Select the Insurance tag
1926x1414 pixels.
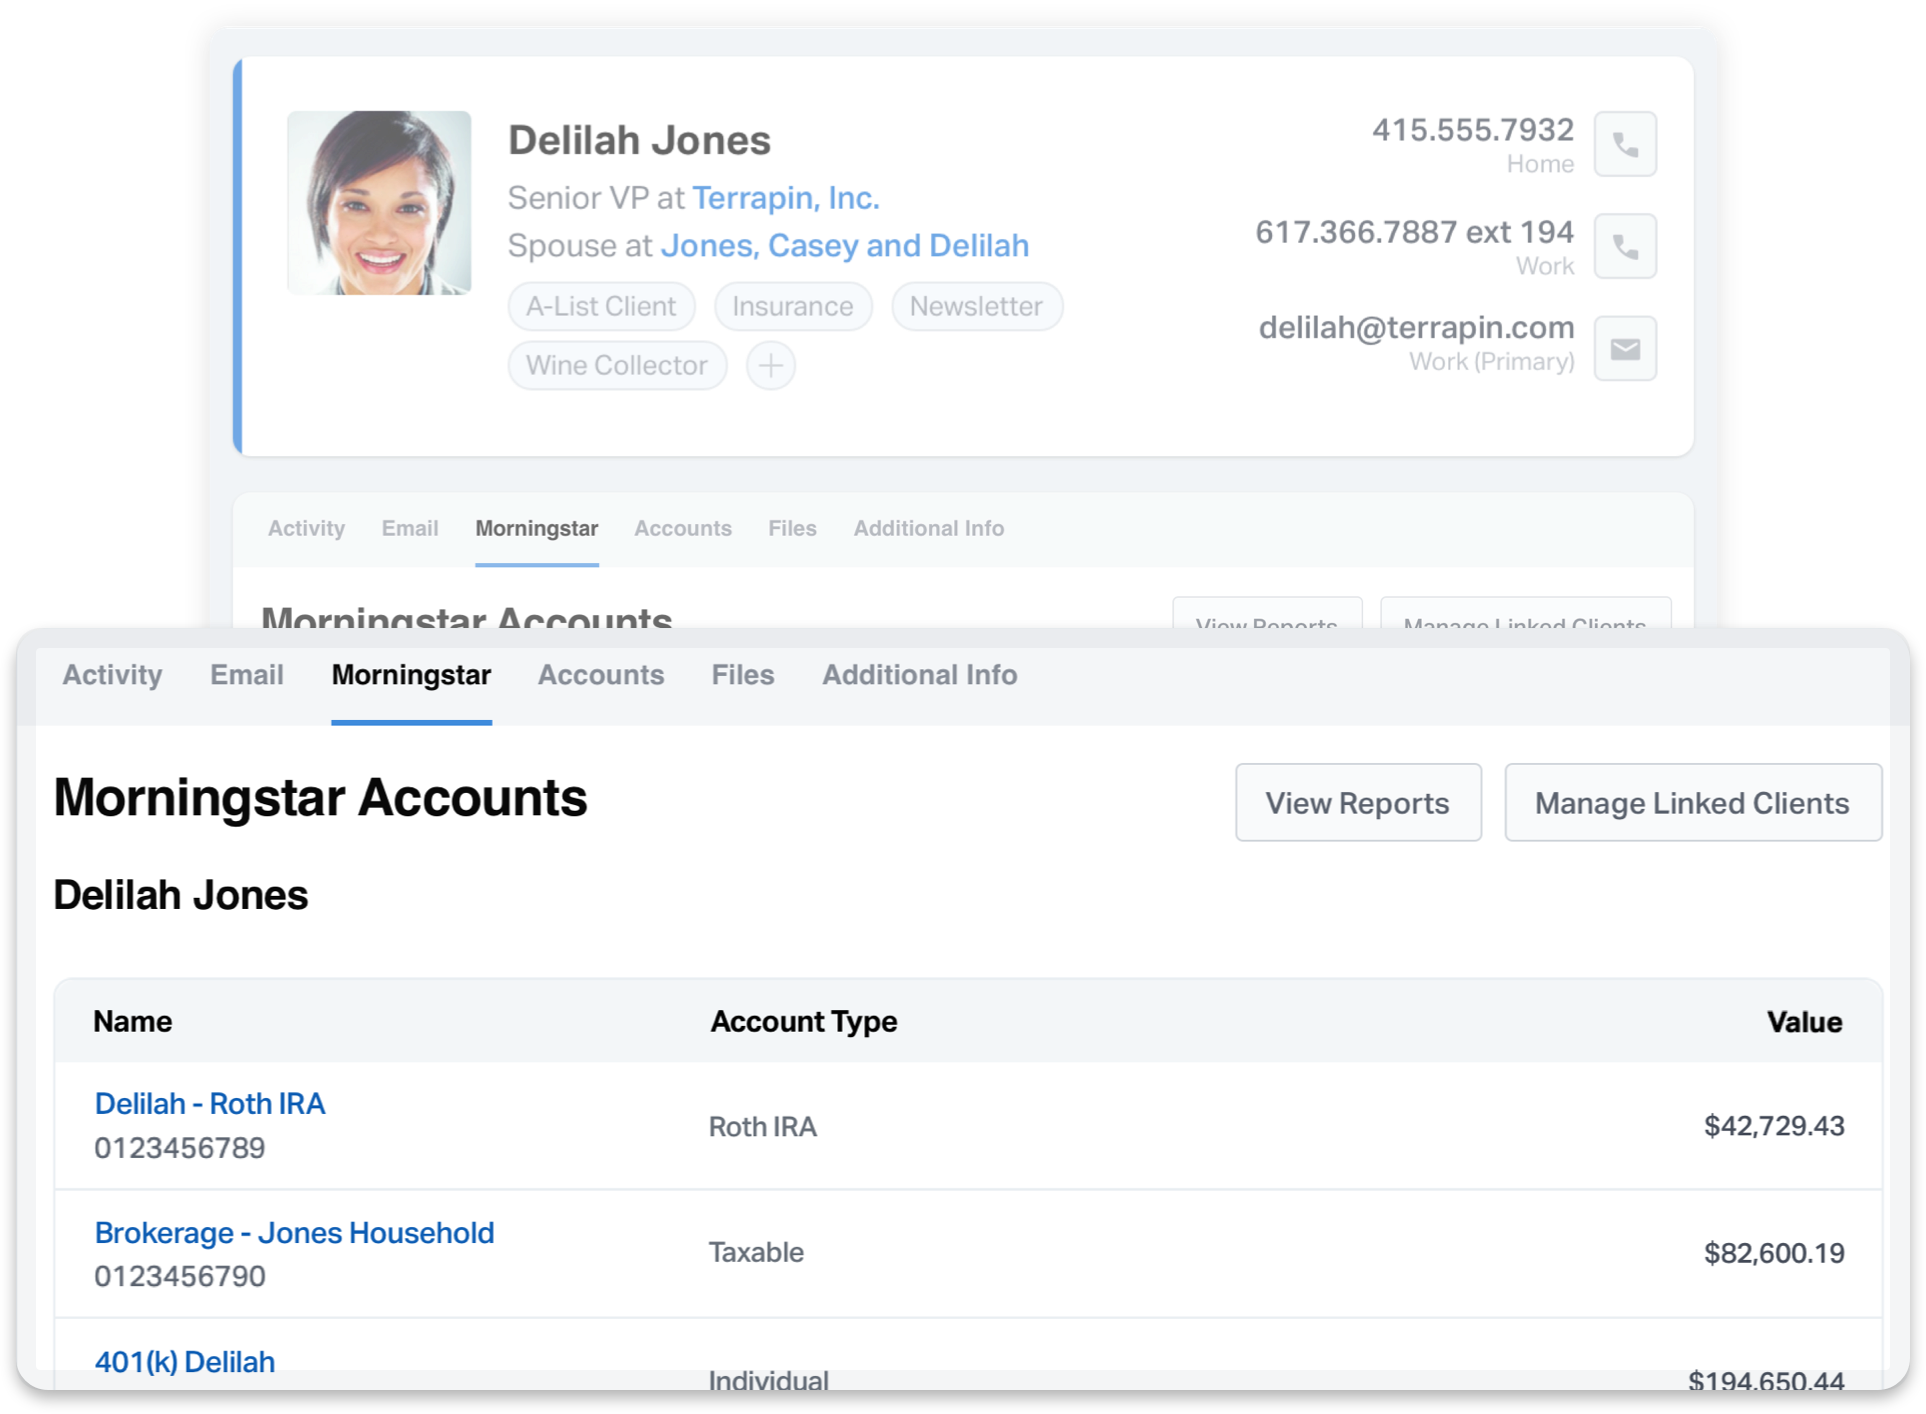coord(792,306)
